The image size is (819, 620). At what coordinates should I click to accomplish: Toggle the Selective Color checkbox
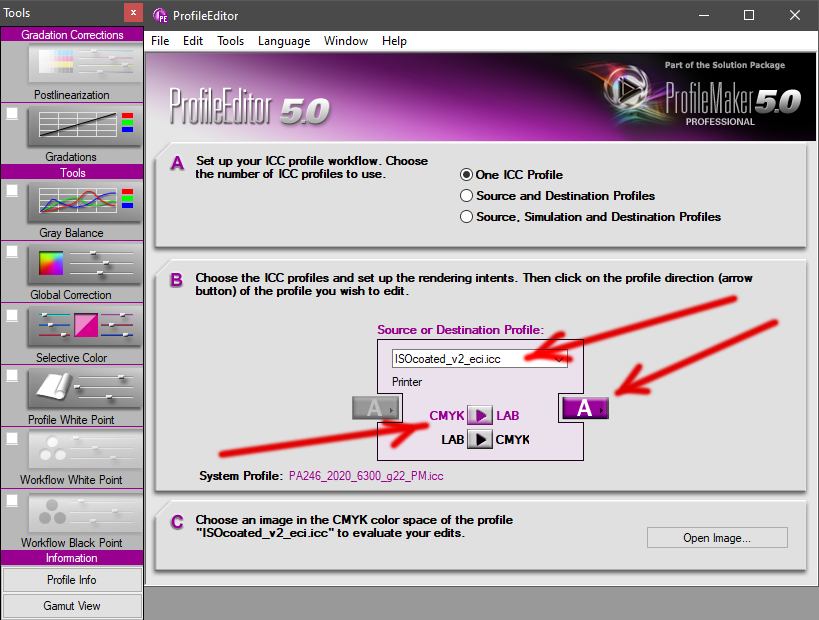[12, 315]
